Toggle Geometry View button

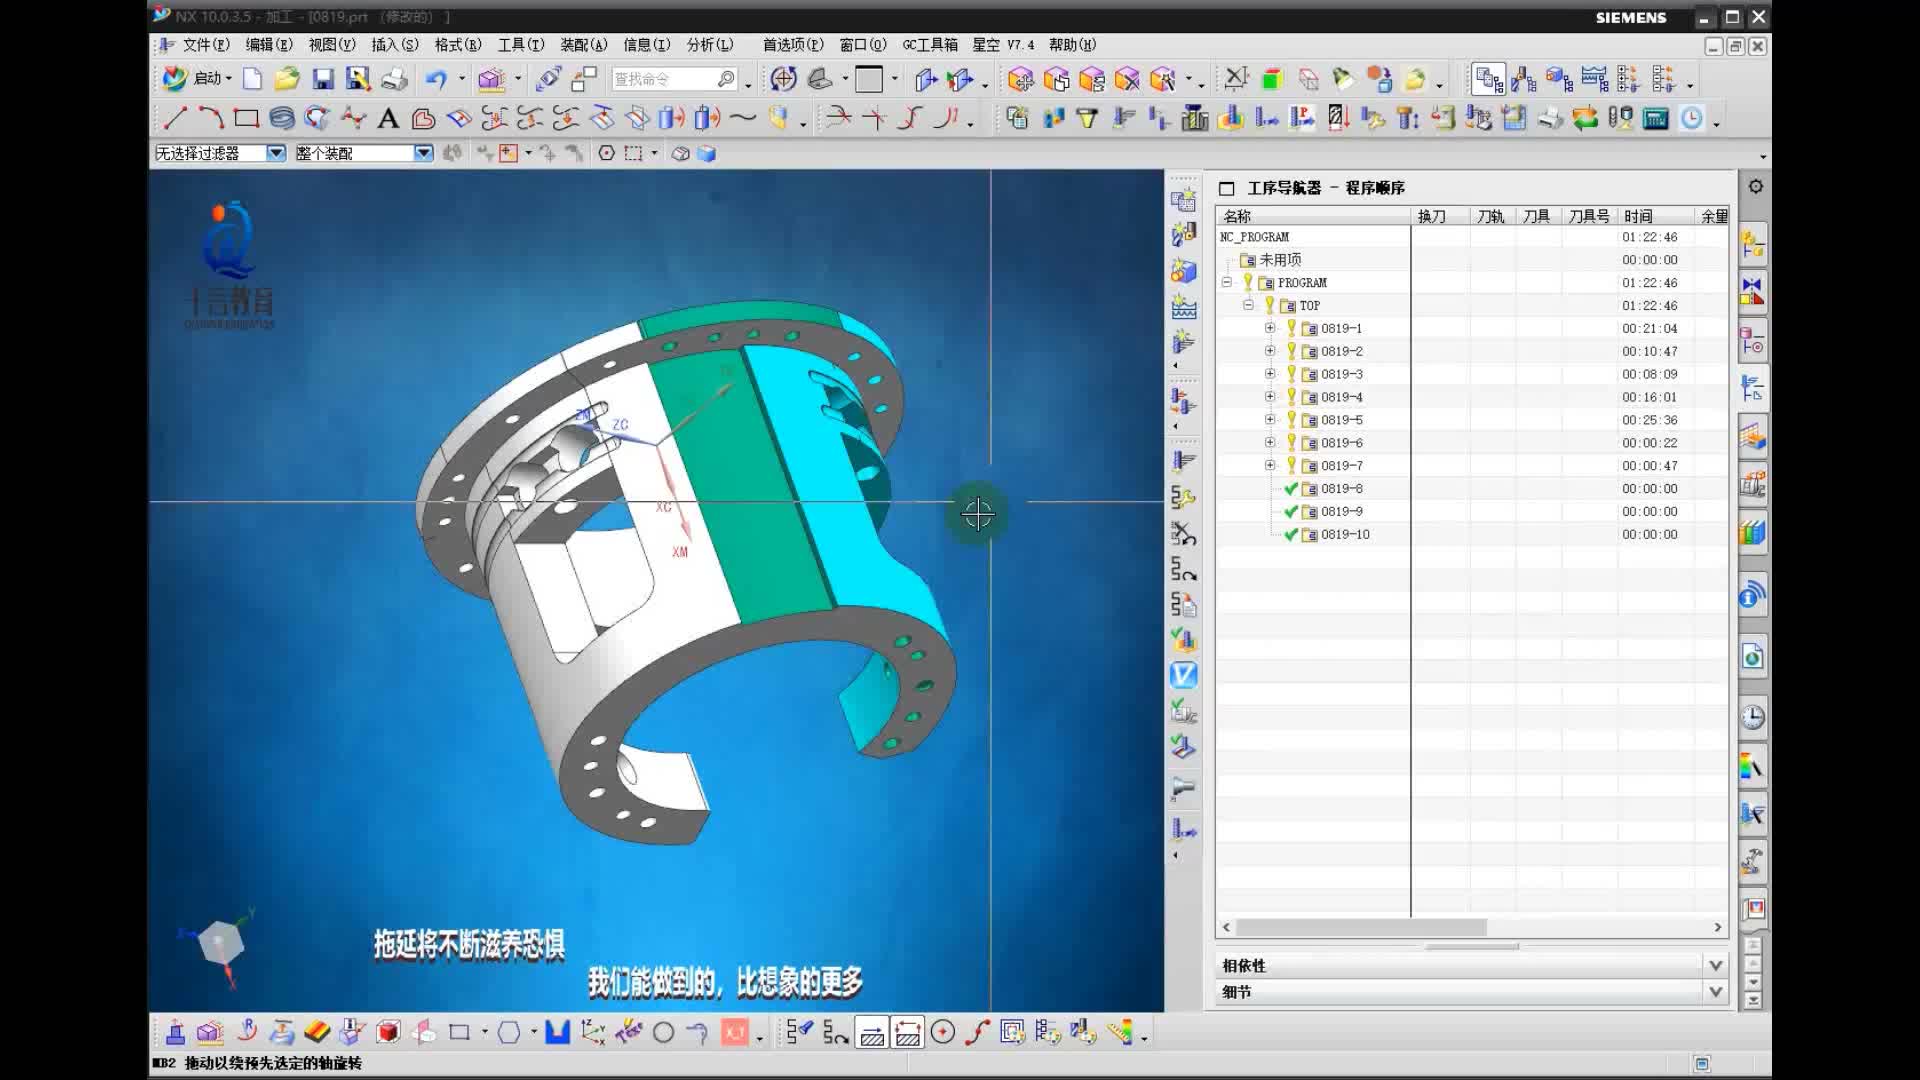point(1559,79)
